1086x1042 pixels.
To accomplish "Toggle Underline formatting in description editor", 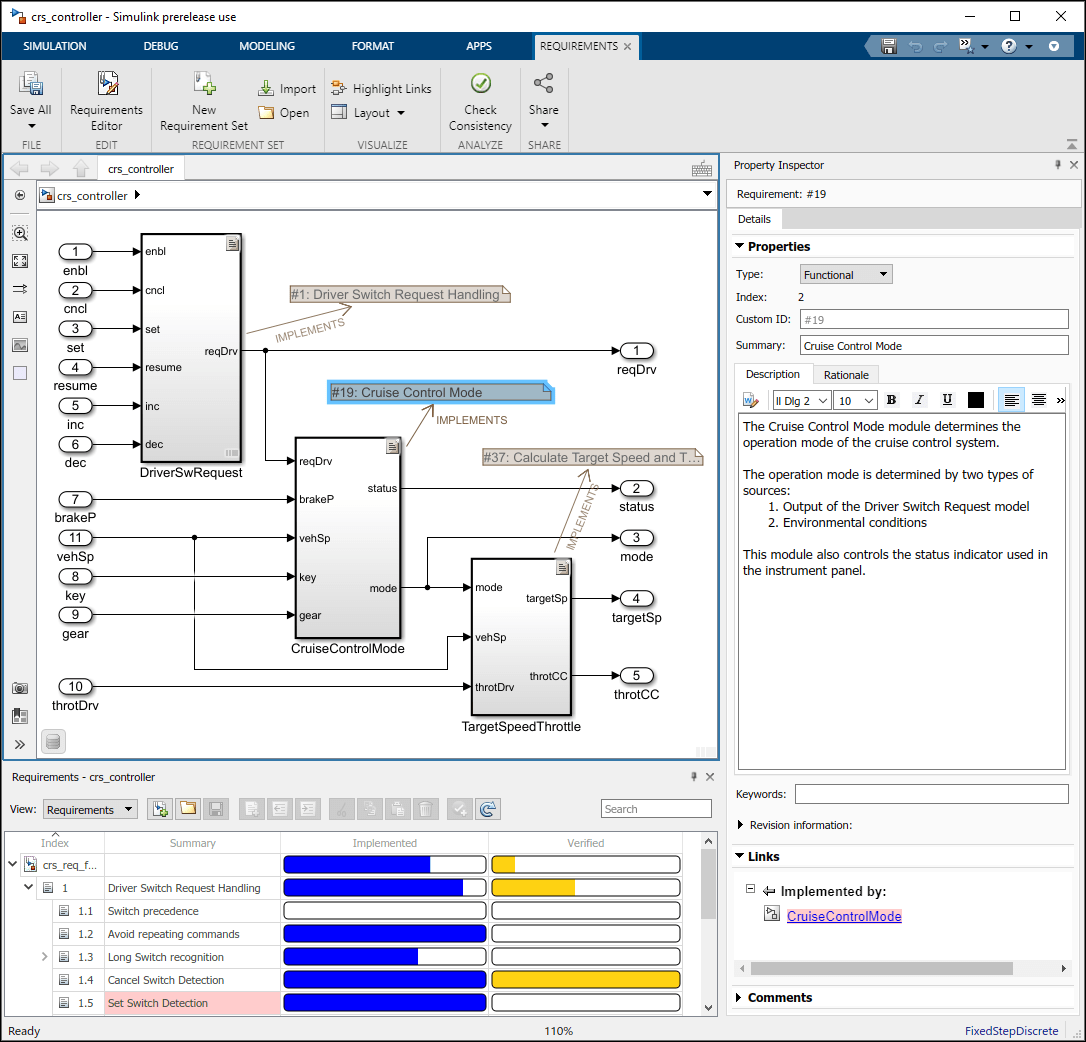I will point(947,400).
